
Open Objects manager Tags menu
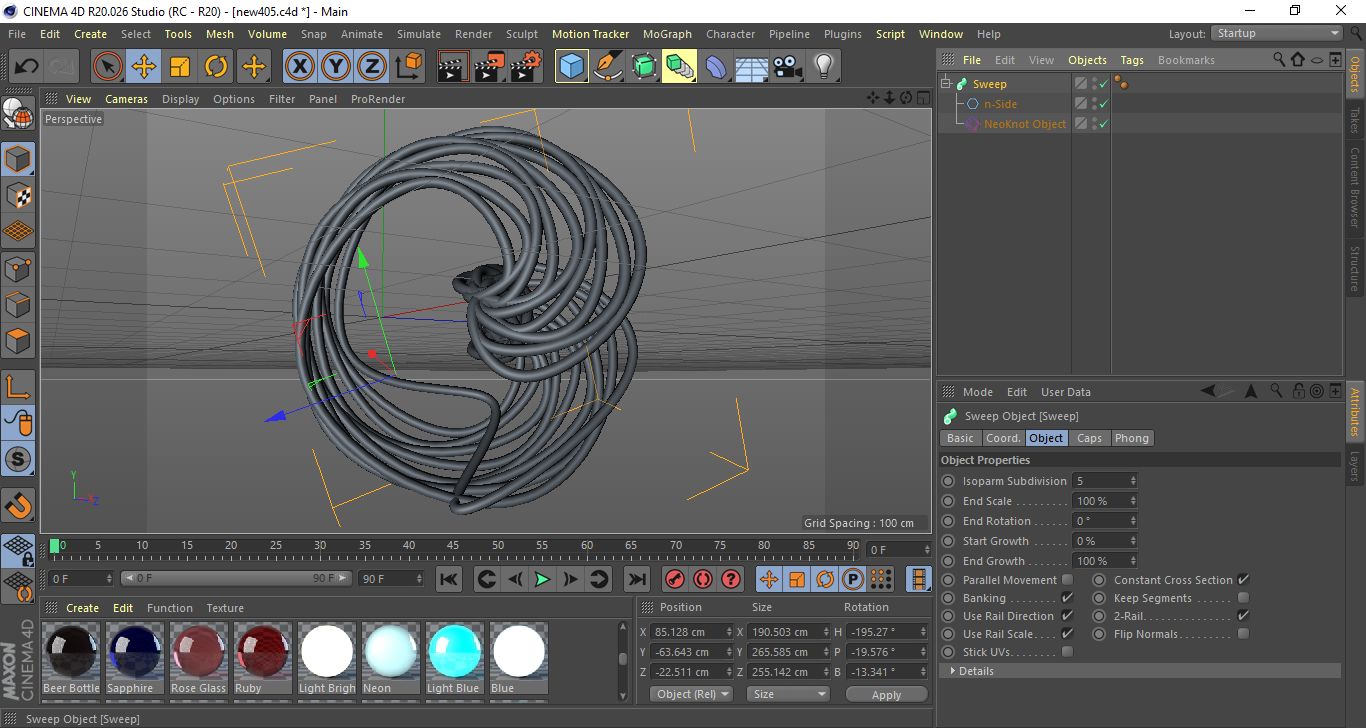pyautogui.click(x=1132, y=60)
